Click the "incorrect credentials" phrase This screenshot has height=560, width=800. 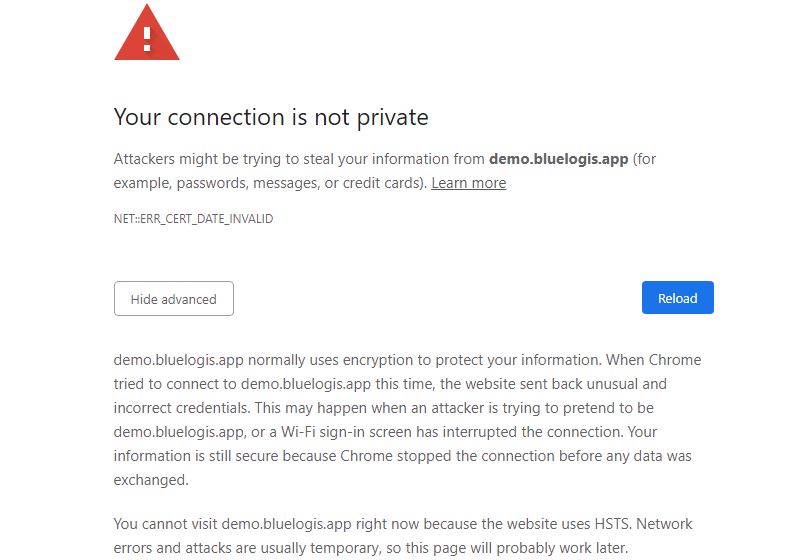(181, 408)
